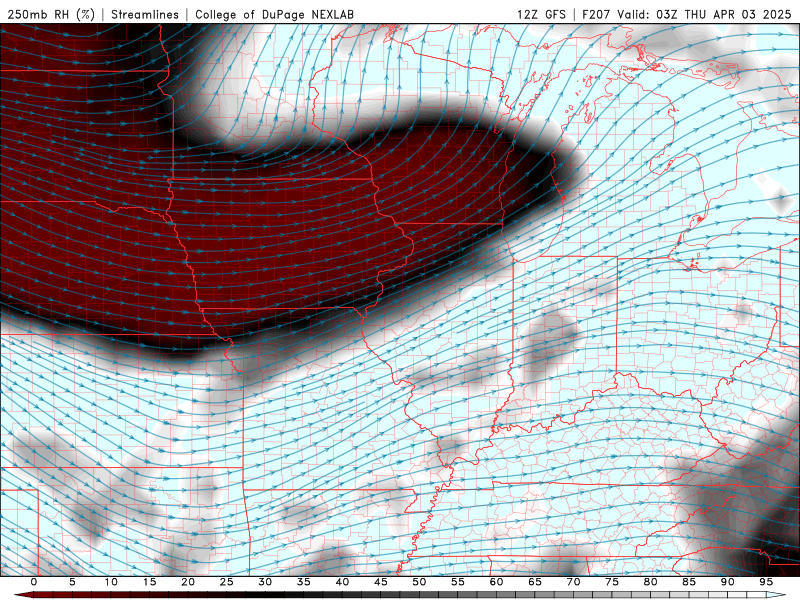Select the 'Streamlines' label in header
The width and height of the screenshot is (800, 600).
click(145, 14)
